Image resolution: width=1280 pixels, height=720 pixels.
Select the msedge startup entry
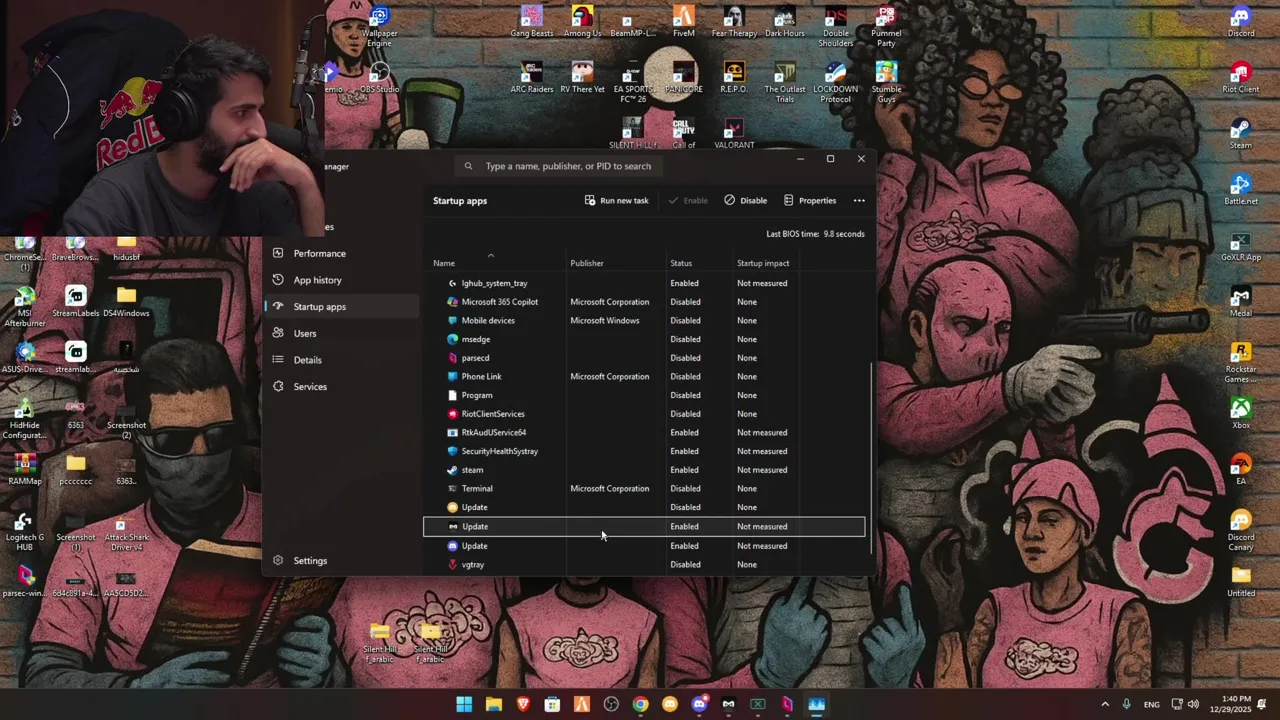click(x=644, y=339)
